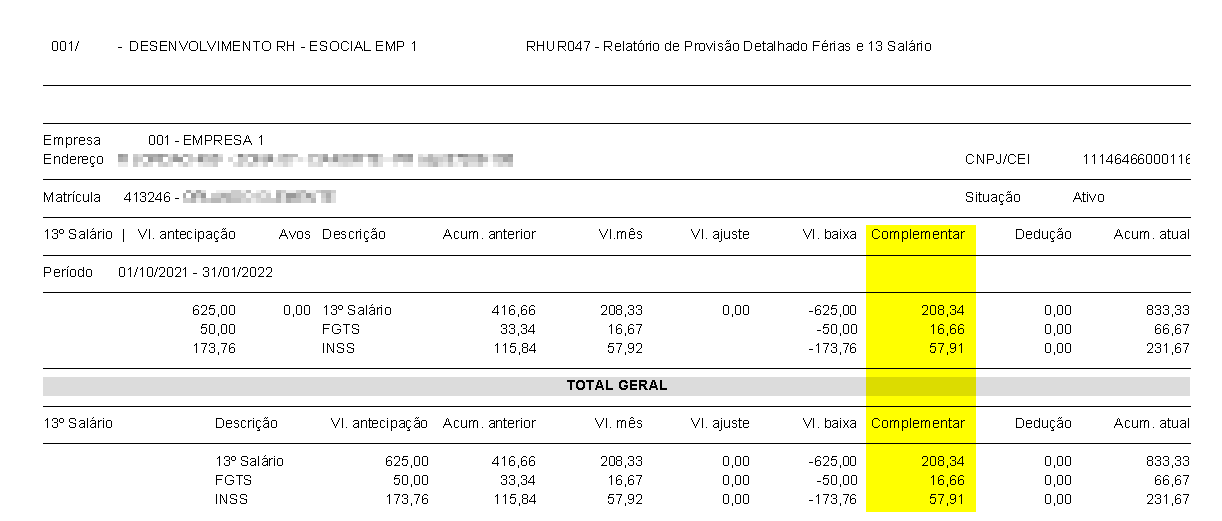
Task: Select highlighted 57,91 value below TOTAL GERAL
Action: [x=947, y=499]
